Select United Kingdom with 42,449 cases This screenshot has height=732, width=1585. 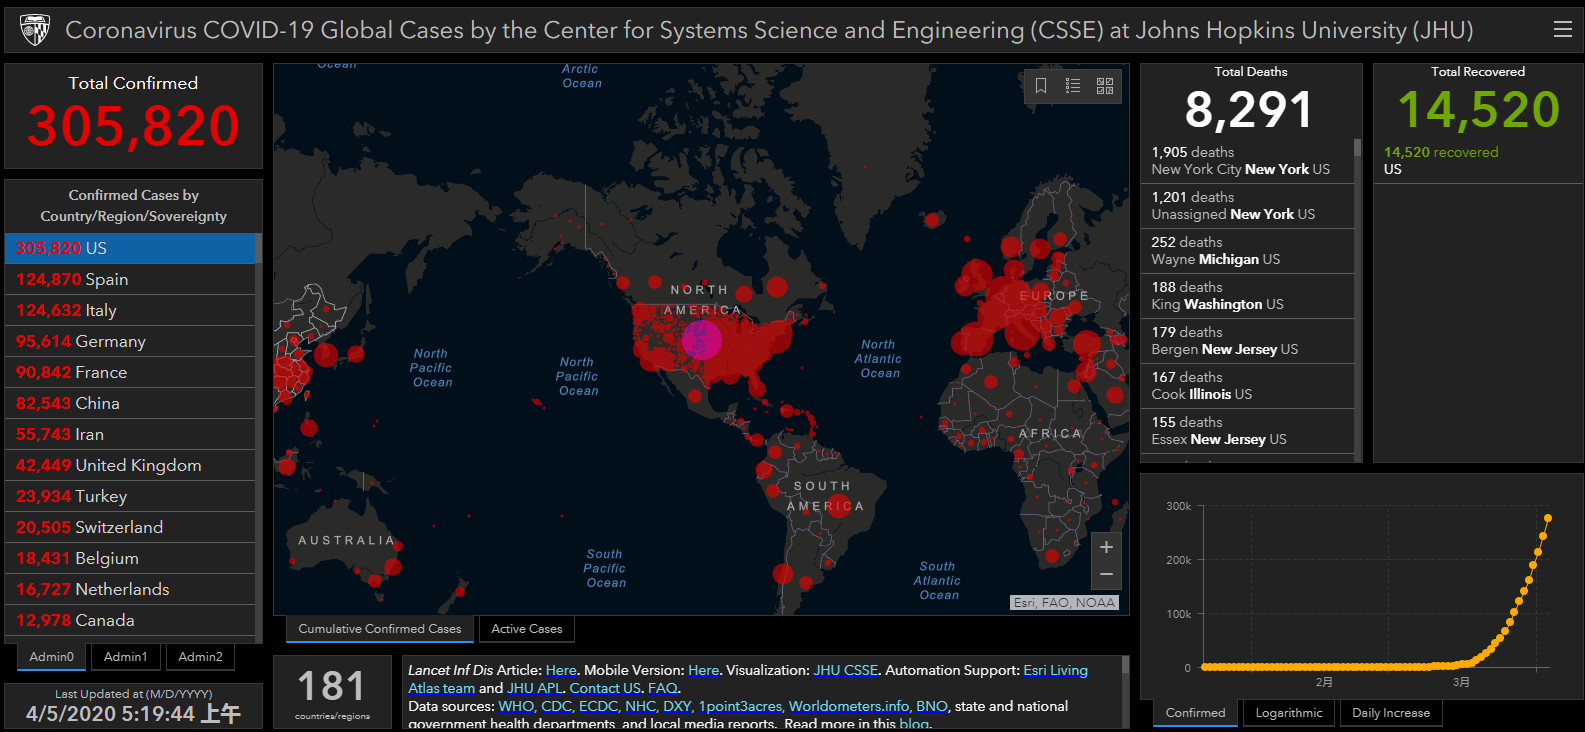[130, 465]
